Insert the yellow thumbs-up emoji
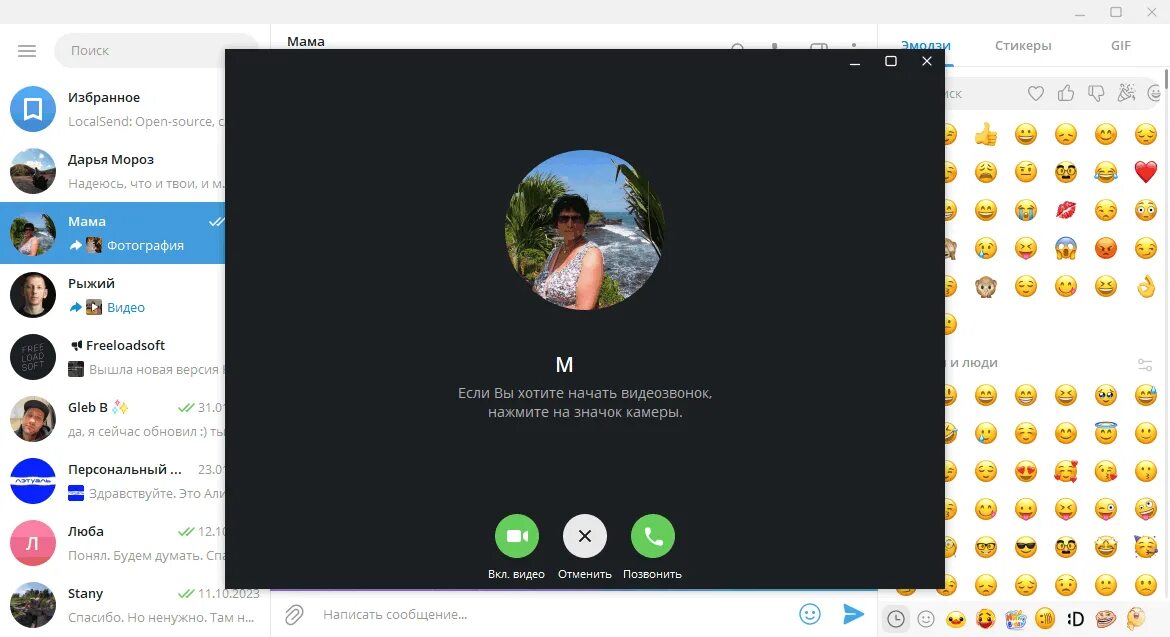The height and width of the screenshot is (637, 1170). click(x=986, y=134)
